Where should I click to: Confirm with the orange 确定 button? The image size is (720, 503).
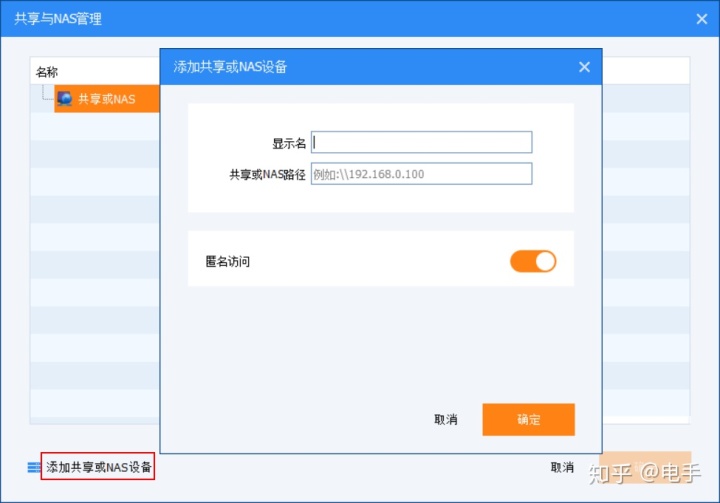point(529,419)
